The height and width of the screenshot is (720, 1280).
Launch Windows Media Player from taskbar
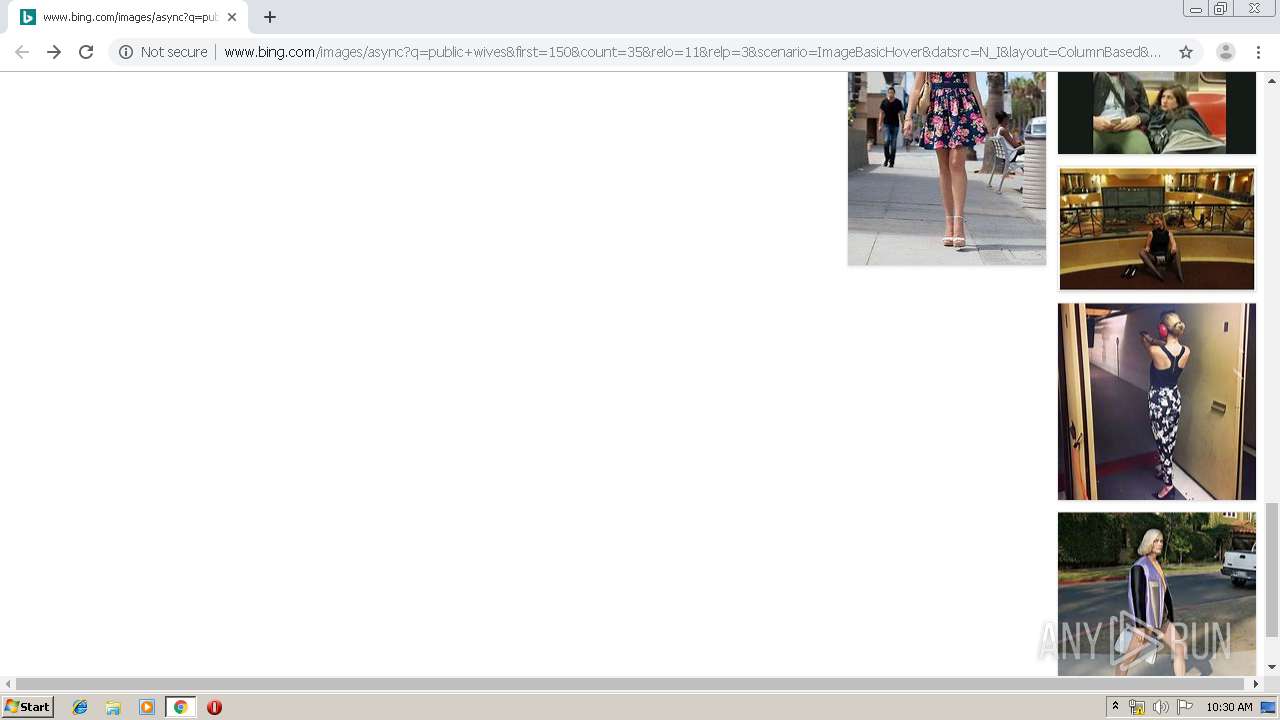point(147,707)
